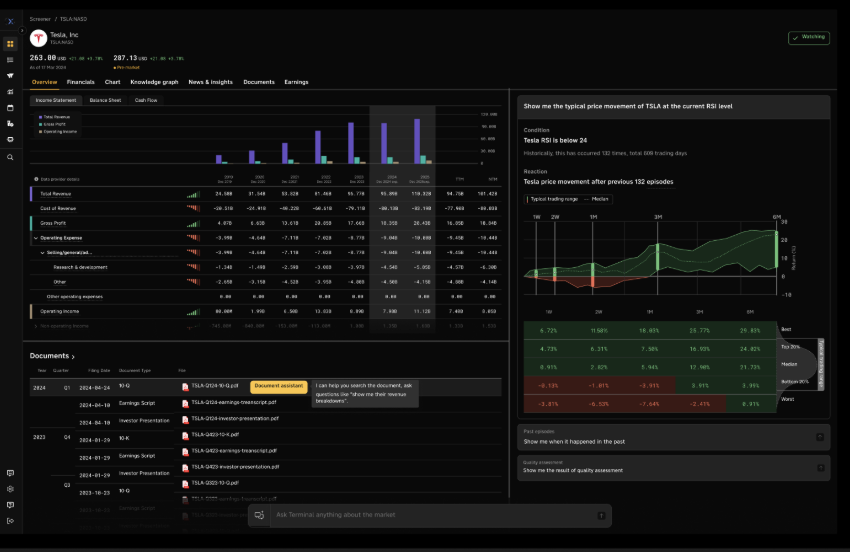This screenshot has width=850, height=552.
Task: Click Data provider details info icon
Action: coord(36,179)
